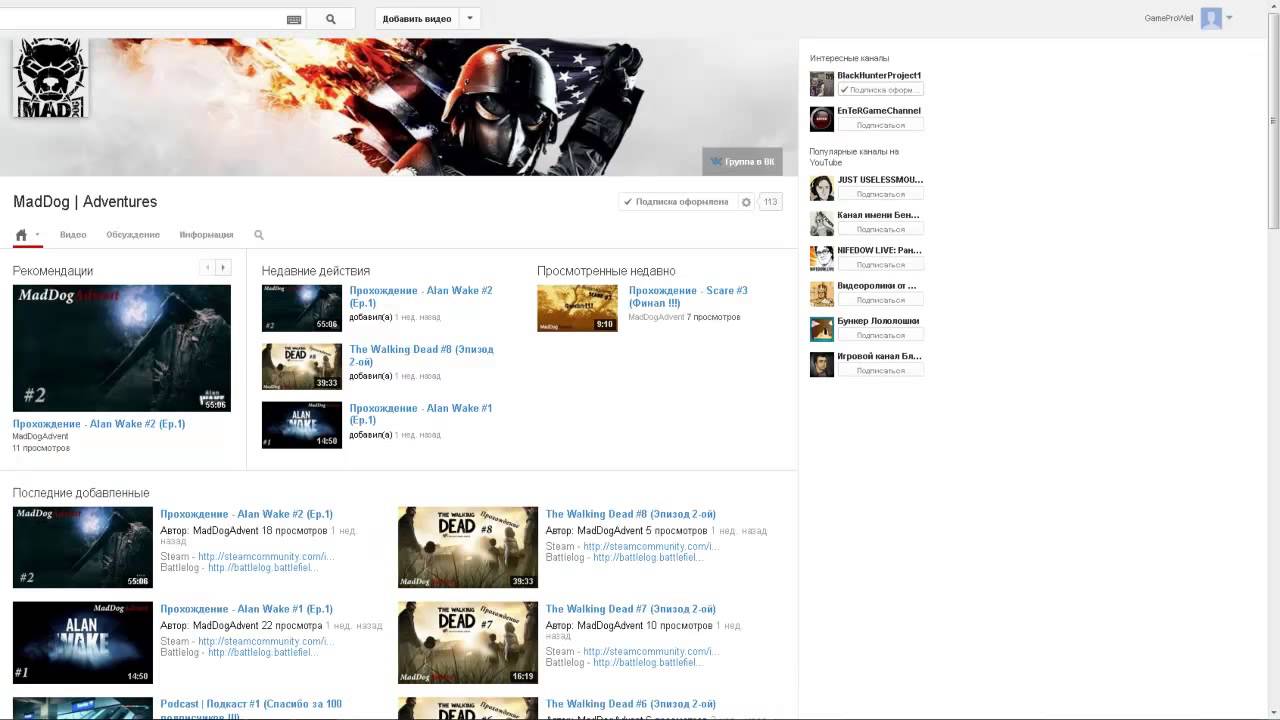
Task: Open the Группа в ВК link button
Action: (742, 161)
